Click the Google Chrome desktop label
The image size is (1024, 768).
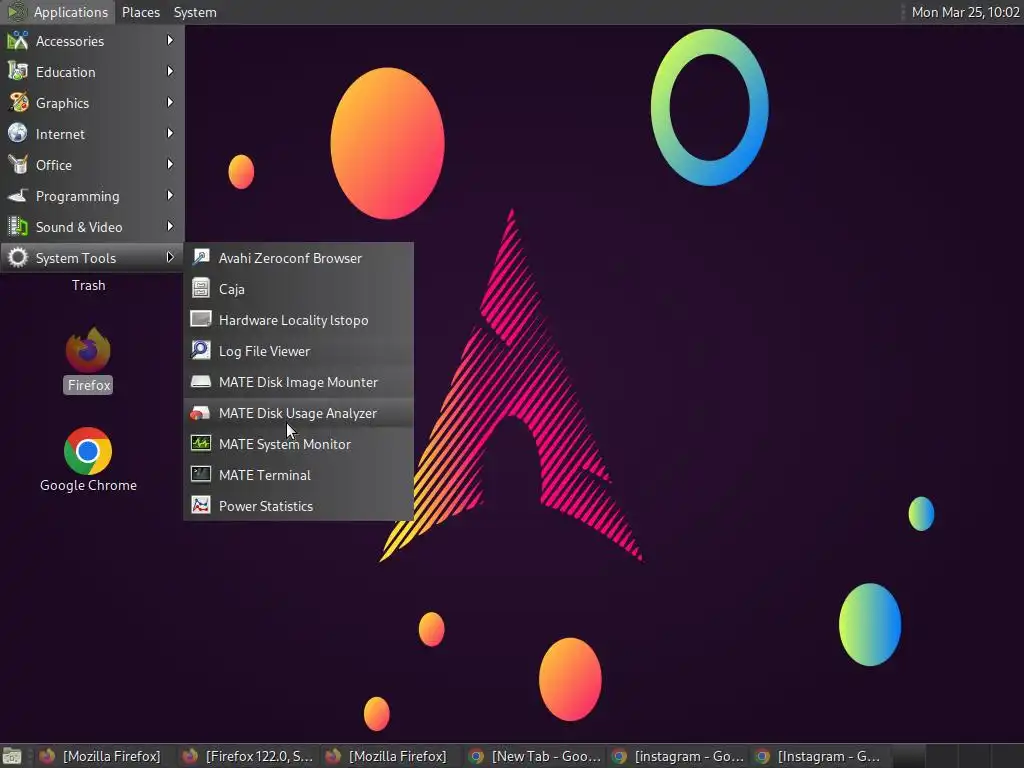[x=88, y=485]
